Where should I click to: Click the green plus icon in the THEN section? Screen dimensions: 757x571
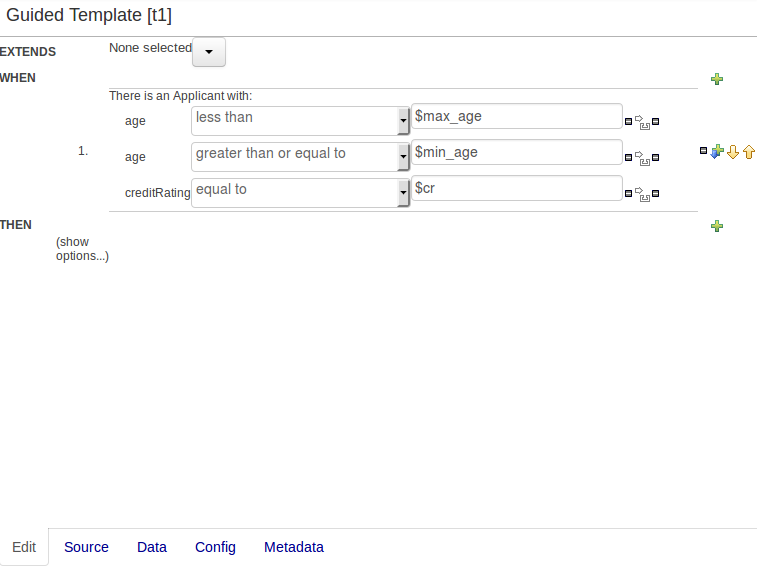click(x=717, y=227)
